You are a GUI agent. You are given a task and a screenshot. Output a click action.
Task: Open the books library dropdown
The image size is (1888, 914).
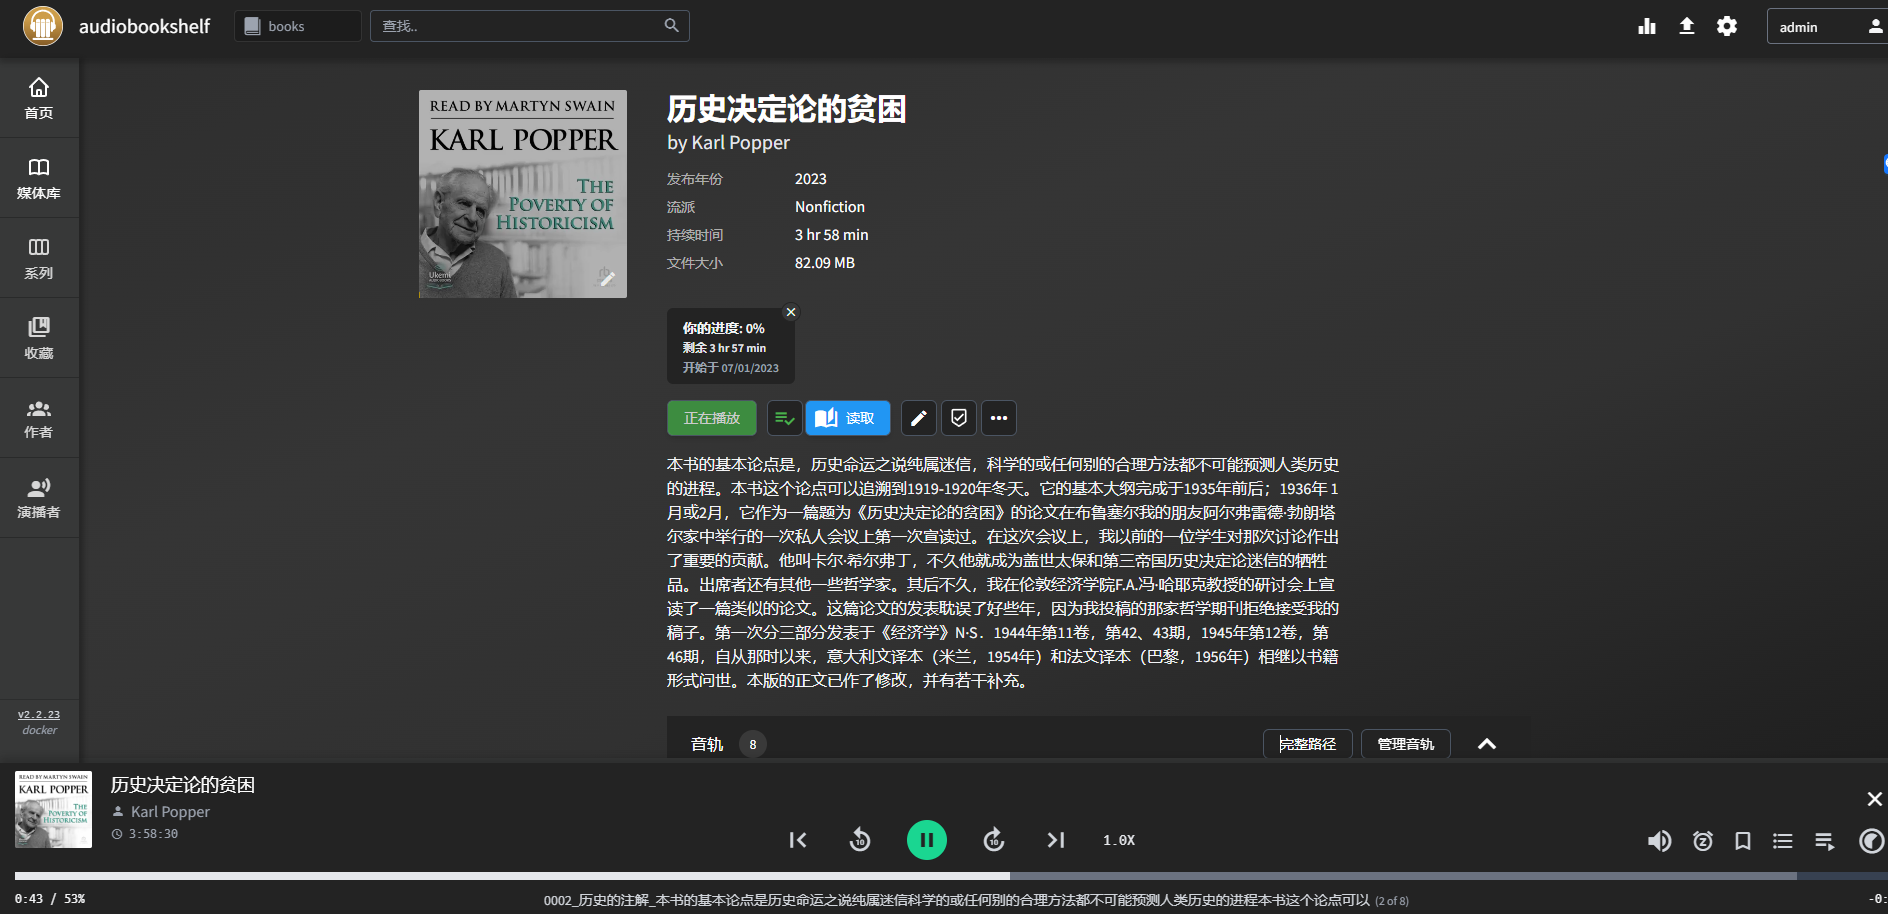298,26
